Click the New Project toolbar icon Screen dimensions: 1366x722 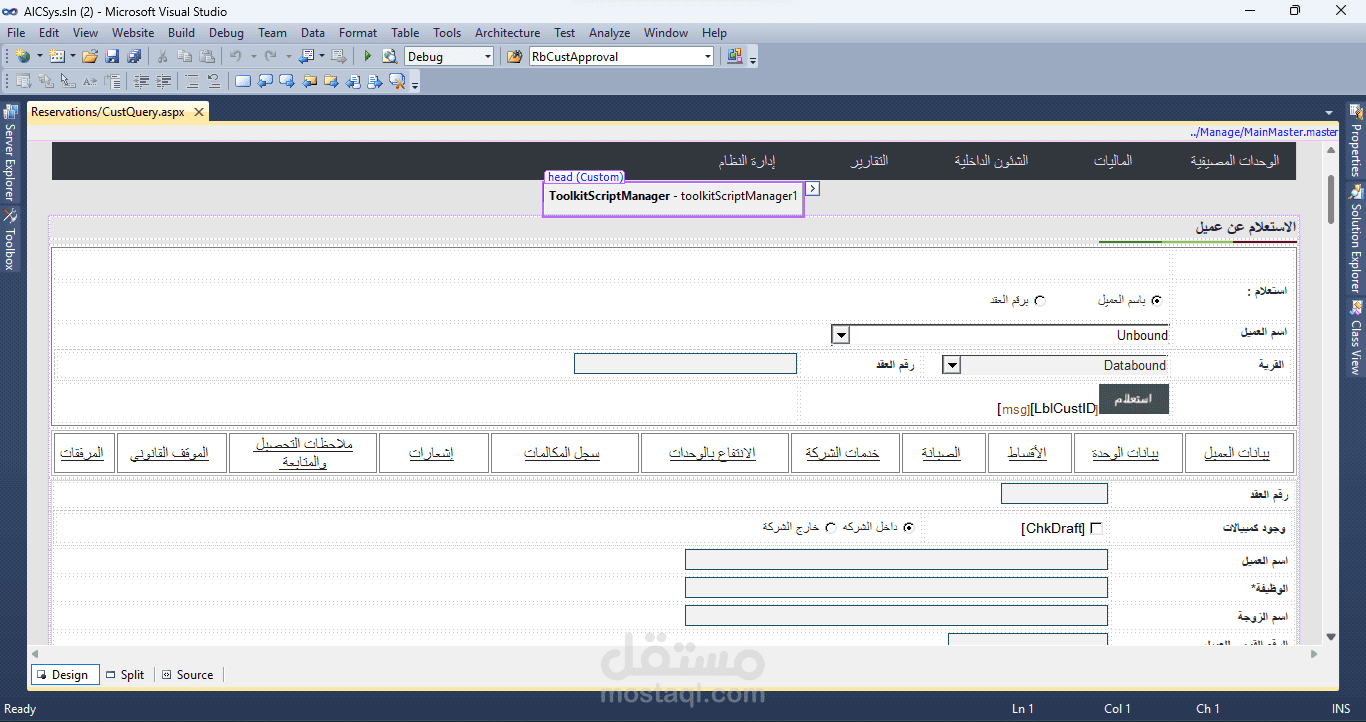pyautogui.click(x=23, y=56)
